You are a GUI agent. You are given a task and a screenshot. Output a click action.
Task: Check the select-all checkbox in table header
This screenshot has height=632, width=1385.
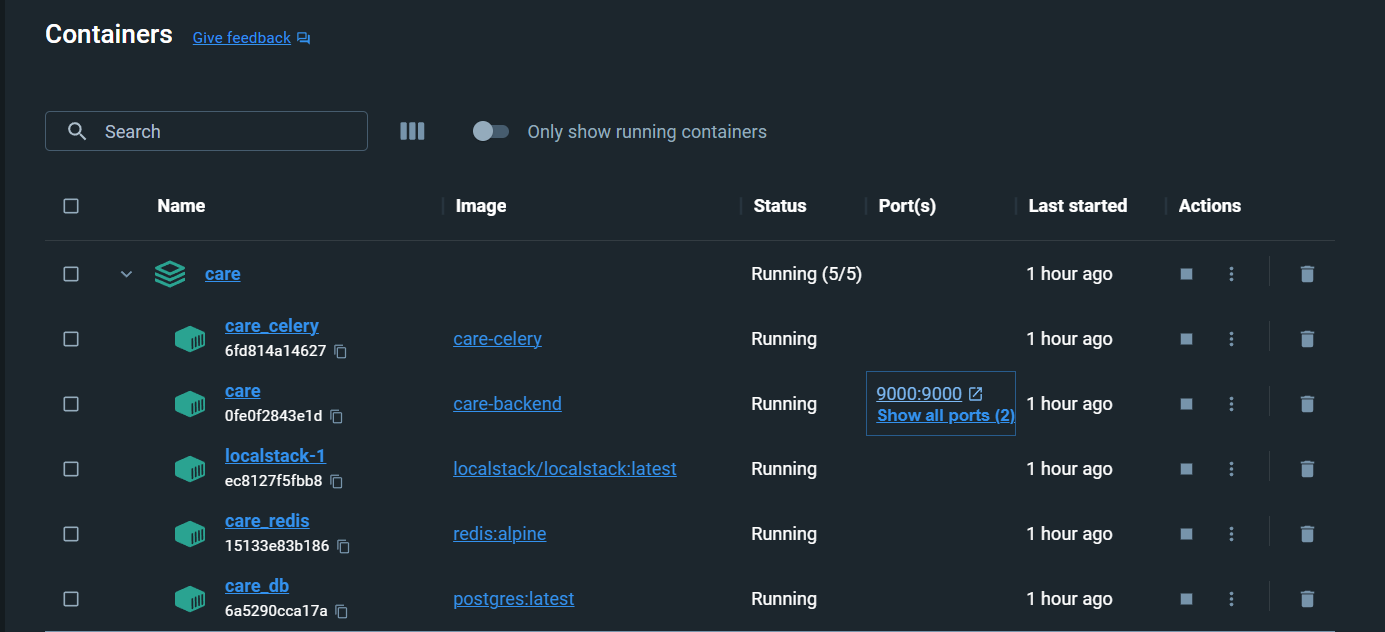pos(71,206)
